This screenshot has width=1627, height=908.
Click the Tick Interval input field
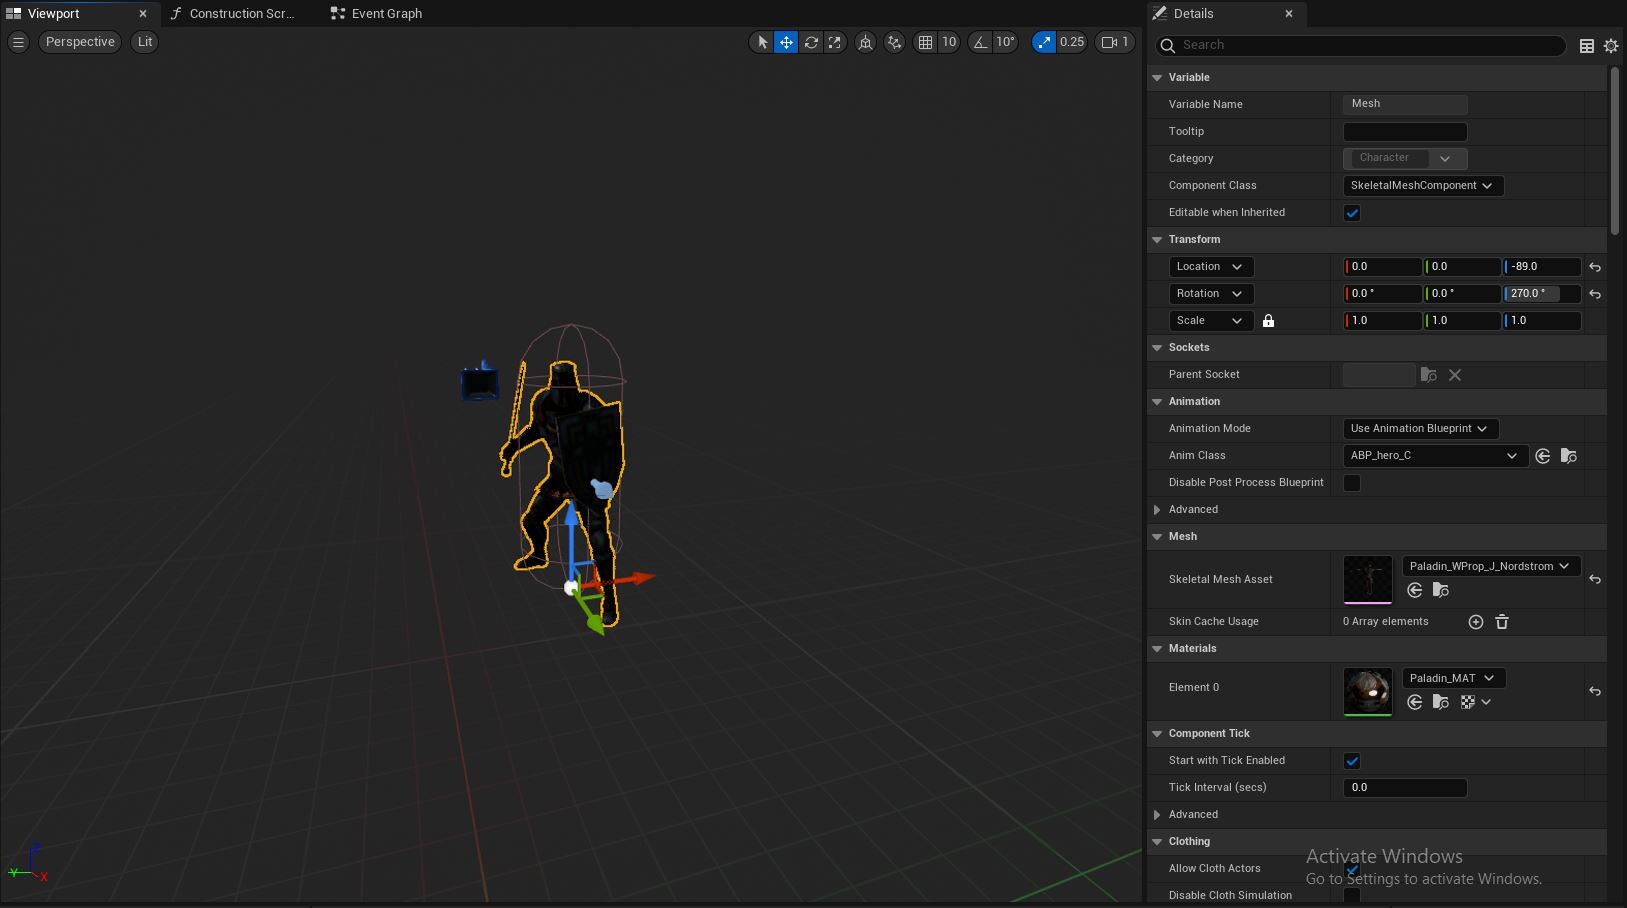[1404, 788]
